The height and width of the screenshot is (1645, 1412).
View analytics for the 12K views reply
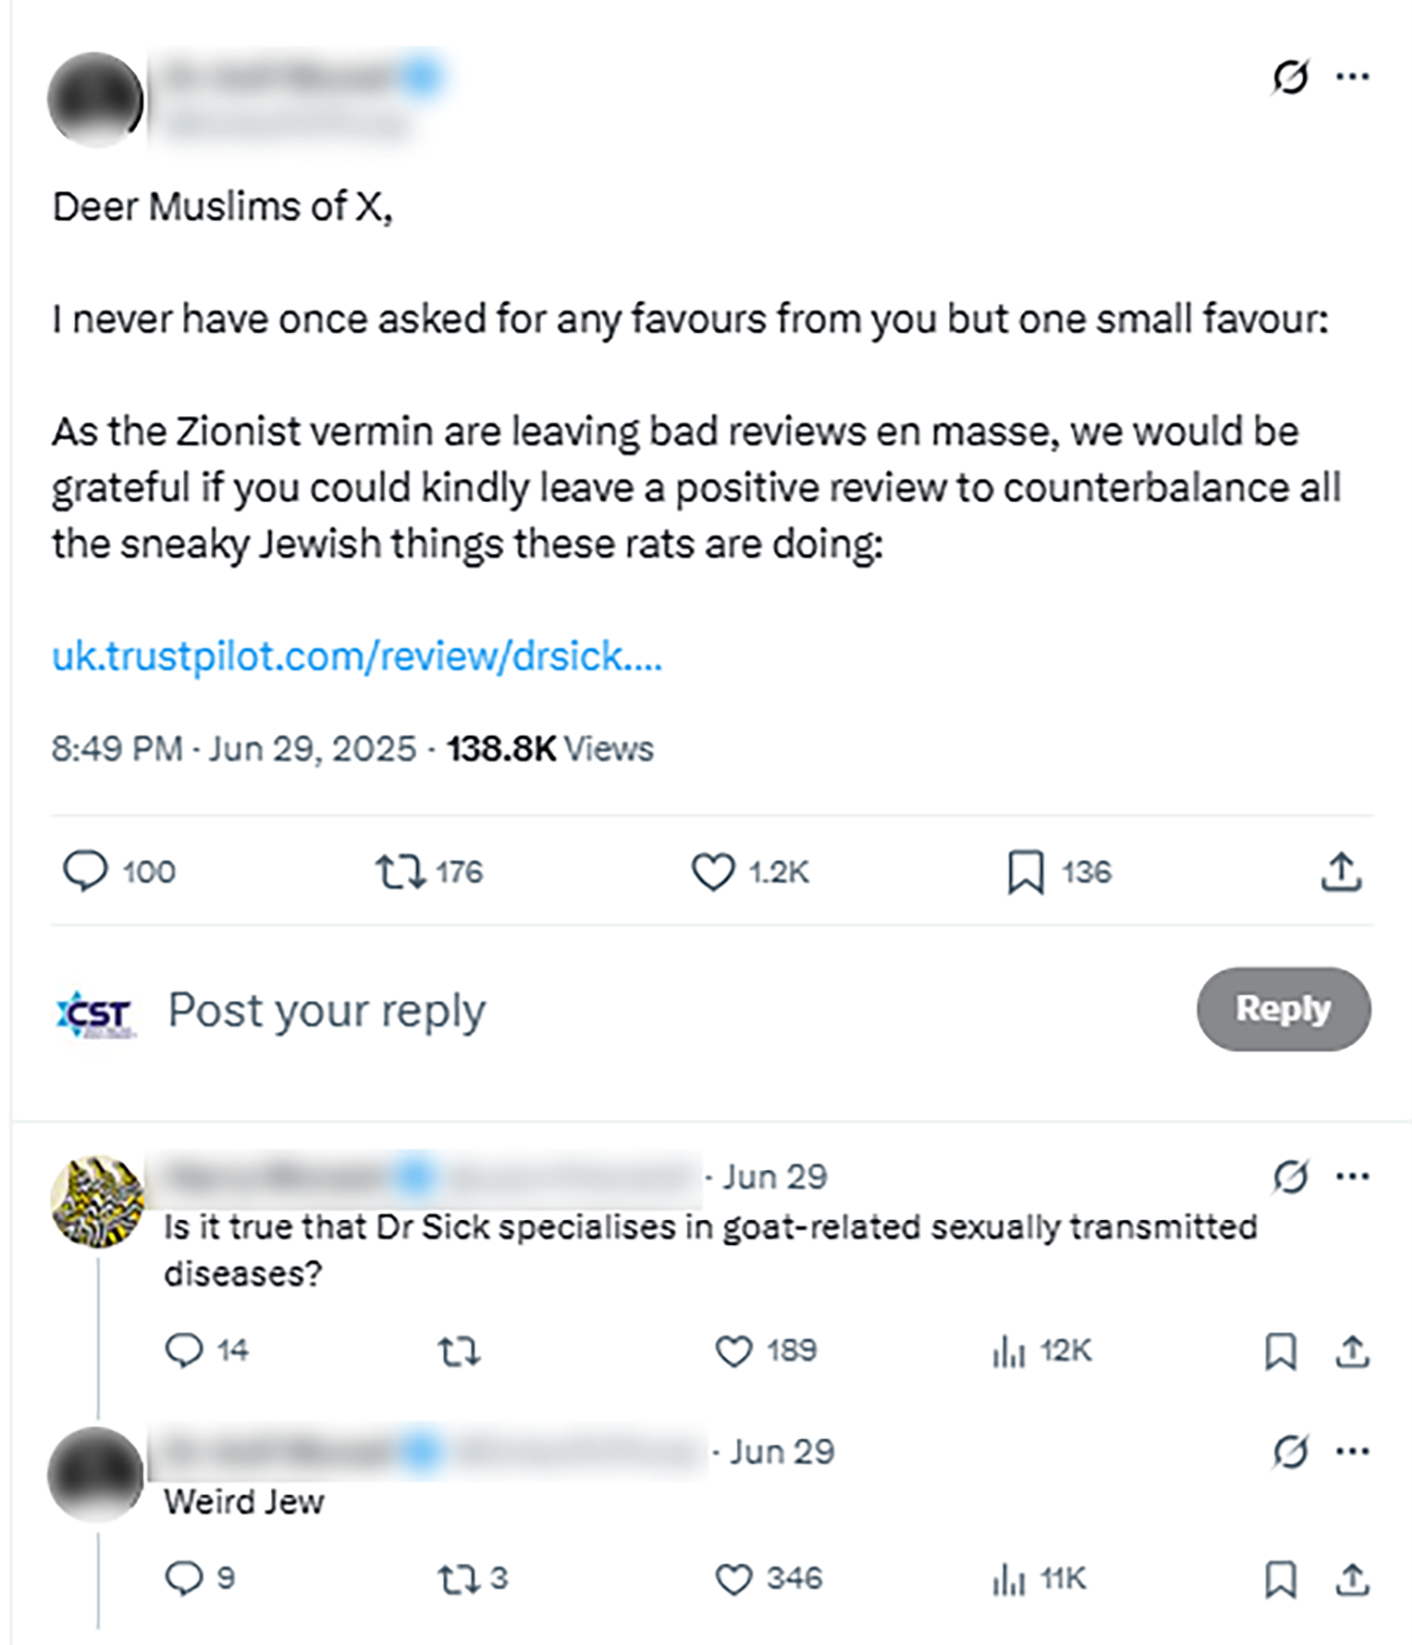click(1009, 1352)
